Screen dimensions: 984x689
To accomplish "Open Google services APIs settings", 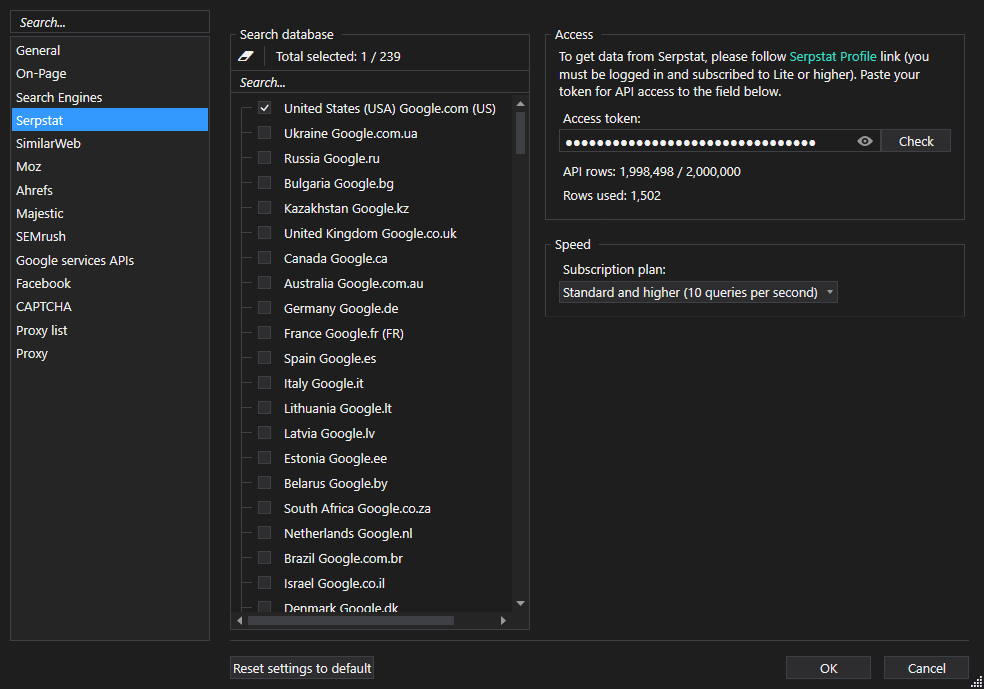I will (x=110, y=260).
